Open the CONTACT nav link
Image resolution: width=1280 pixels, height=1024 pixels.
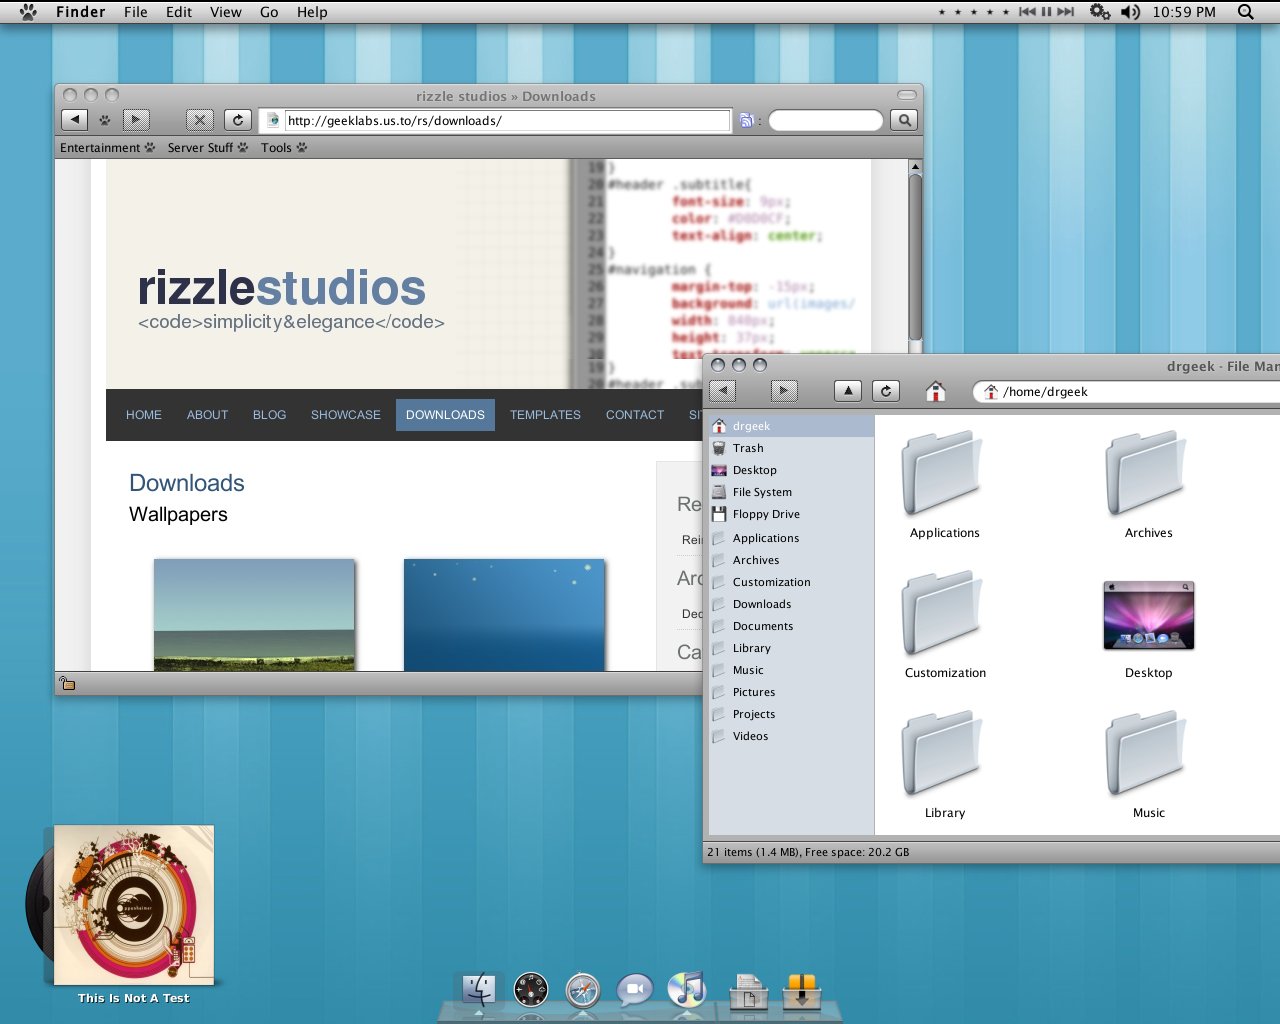point(635,415)
